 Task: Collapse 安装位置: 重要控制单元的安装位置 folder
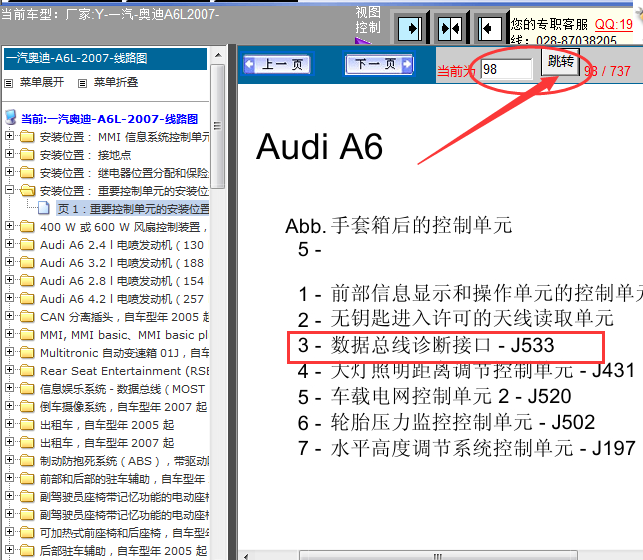click(x=9, y=189)
